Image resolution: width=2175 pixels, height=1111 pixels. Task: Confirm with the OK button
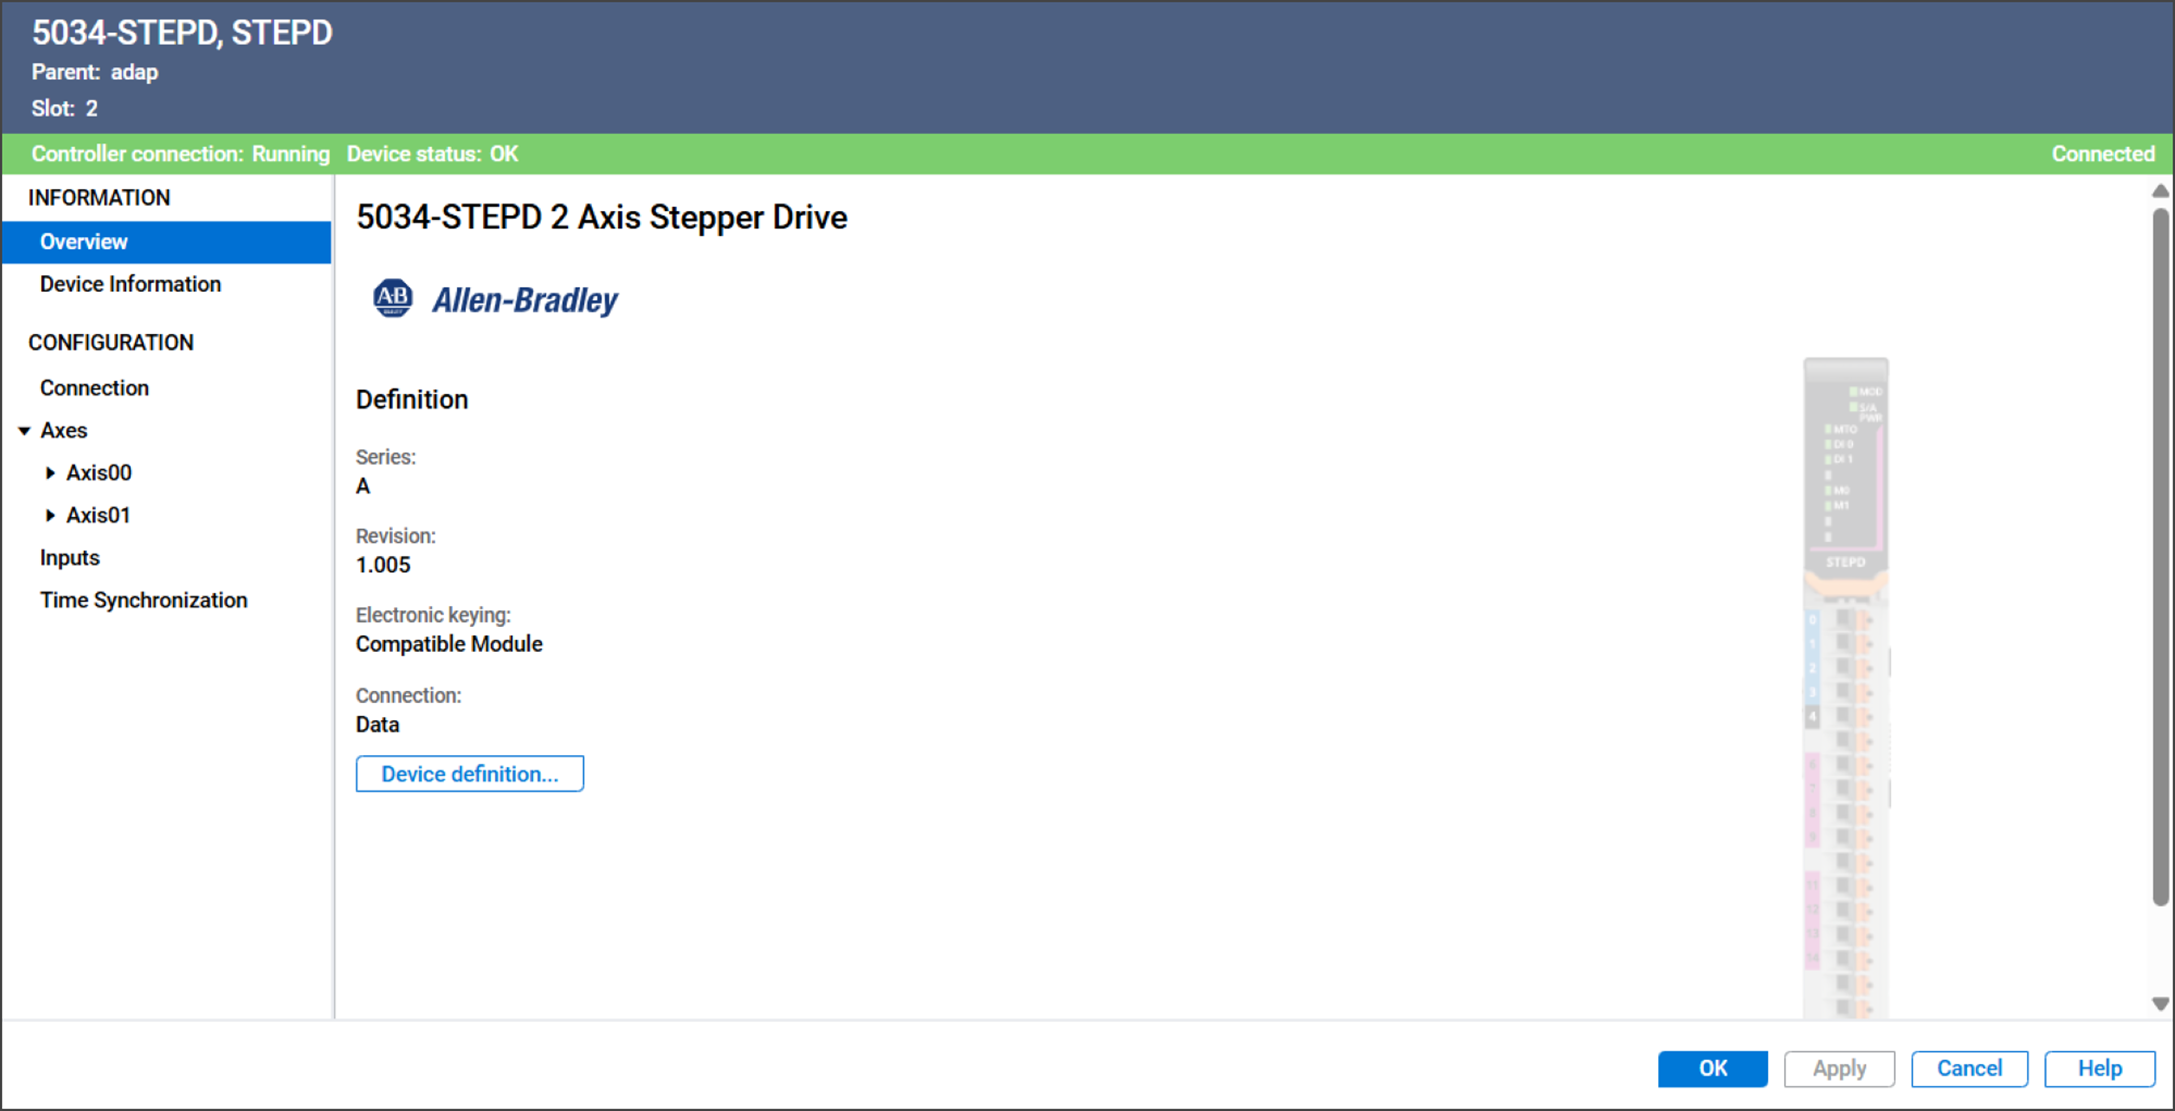click(x=1712, y=1068)
